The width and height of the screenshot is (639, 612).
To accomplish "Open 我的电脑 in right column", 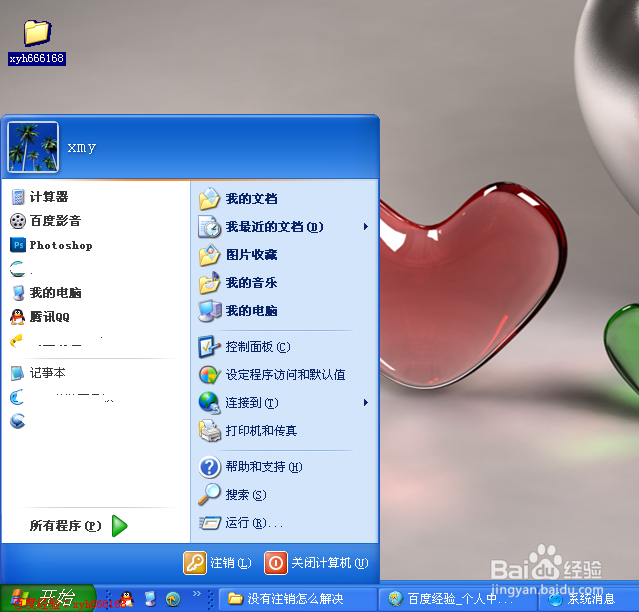I will click(x=238, y=311).
